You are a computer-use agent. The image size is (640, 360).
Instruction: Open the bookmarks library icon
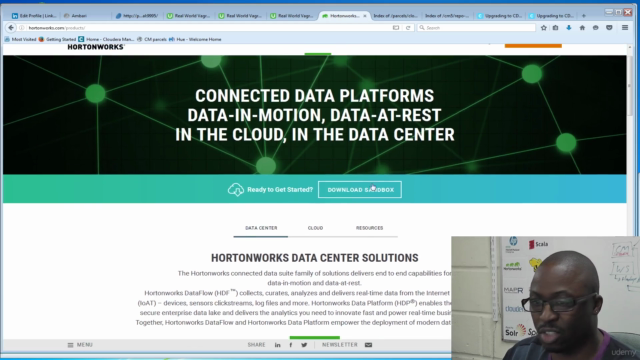tap(556, 28)
